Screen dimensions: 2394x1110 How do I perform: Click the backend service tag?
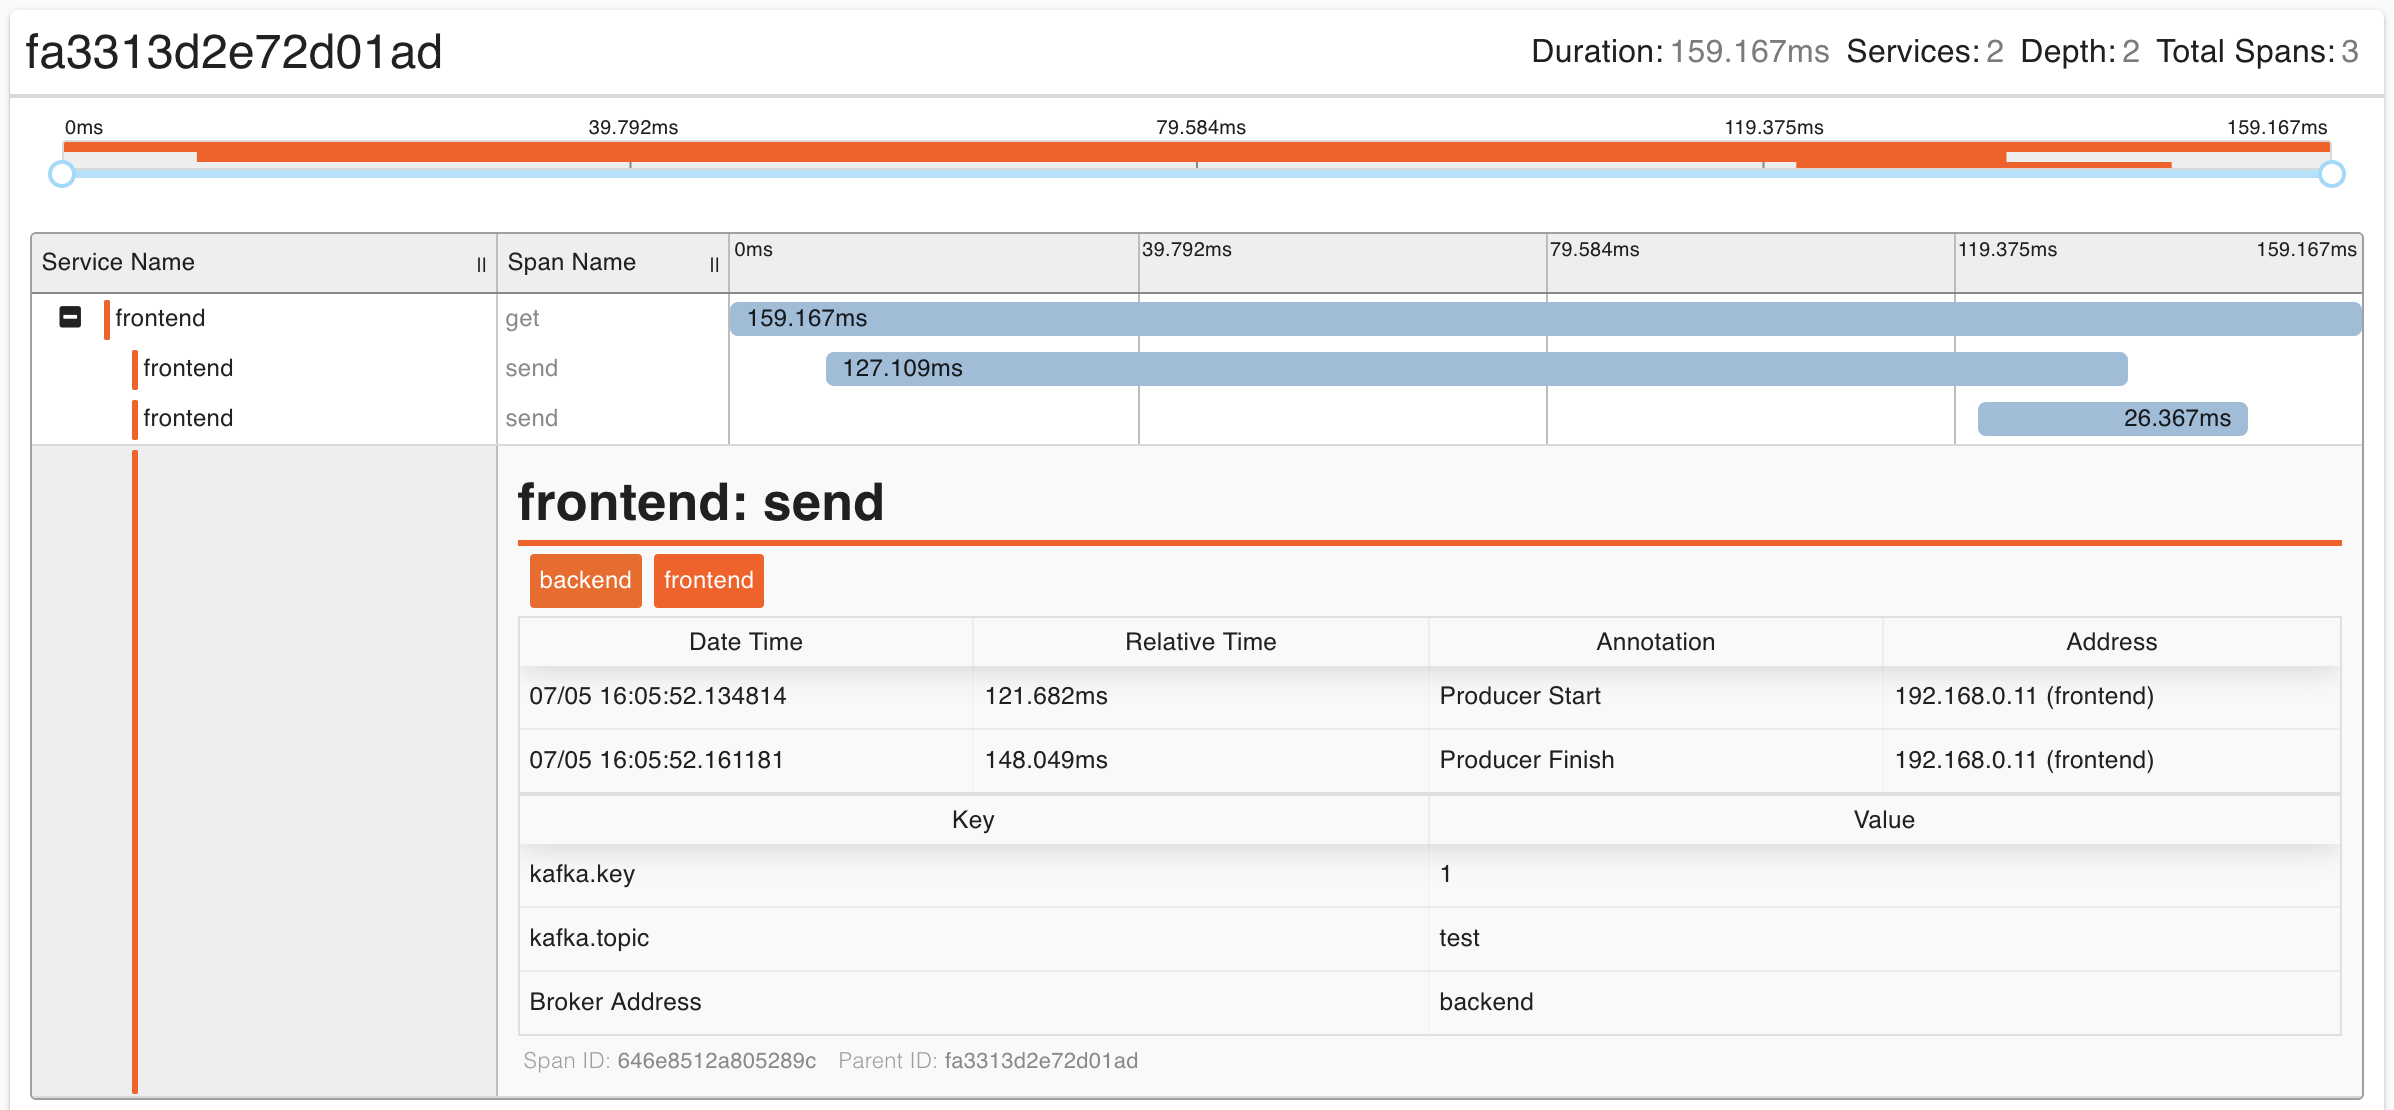point(585,581)
